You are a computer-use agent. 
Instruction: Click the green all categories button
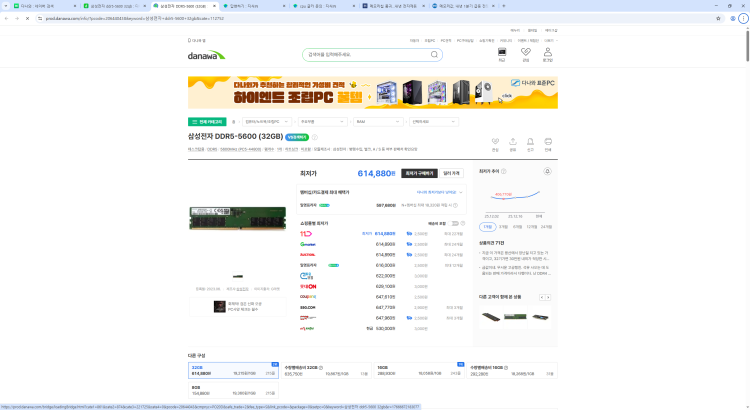coord(204,121)
